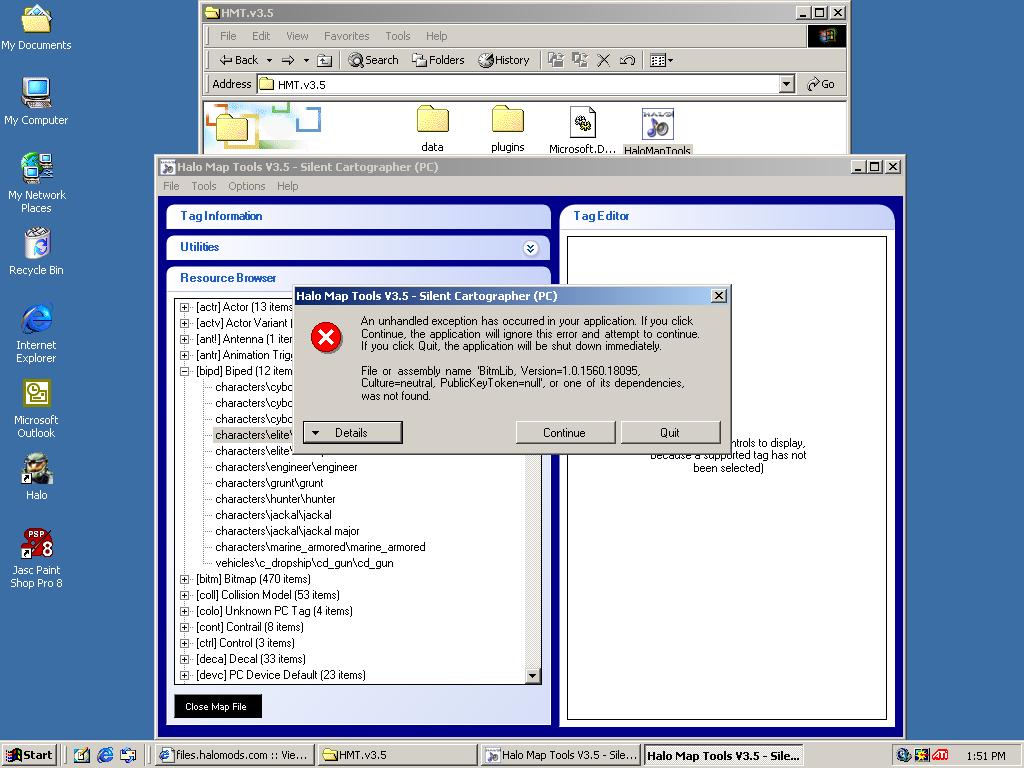Select the Jasc Paint Shop Pro 8 shortcut
The height and width of the screenshot is (768, 1024).
pos(36,558)
